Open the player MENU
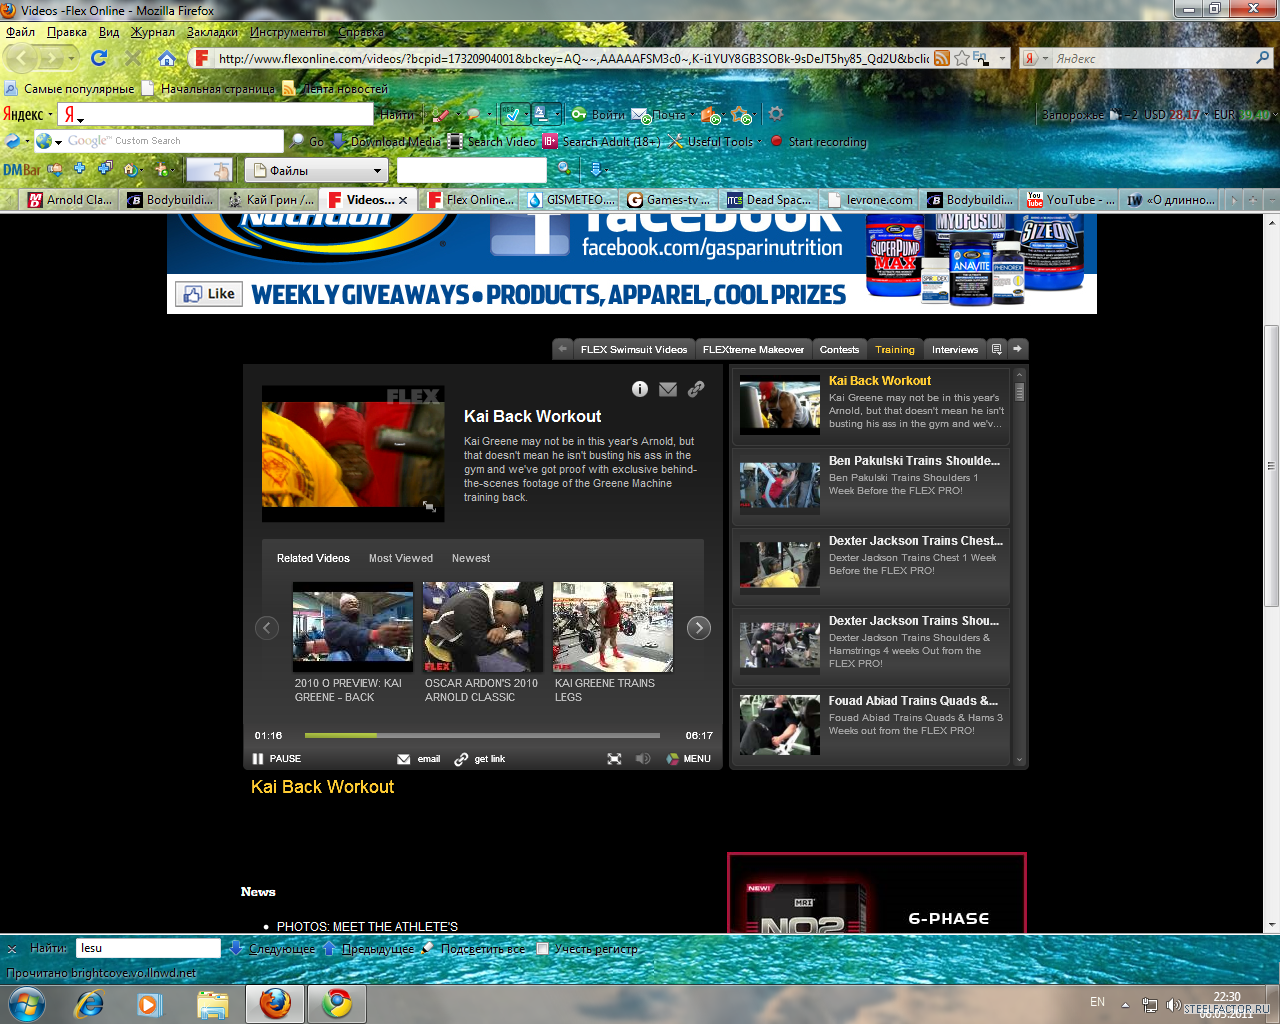The width and height of the screenshot is (1280, 1024). (688, 759)
